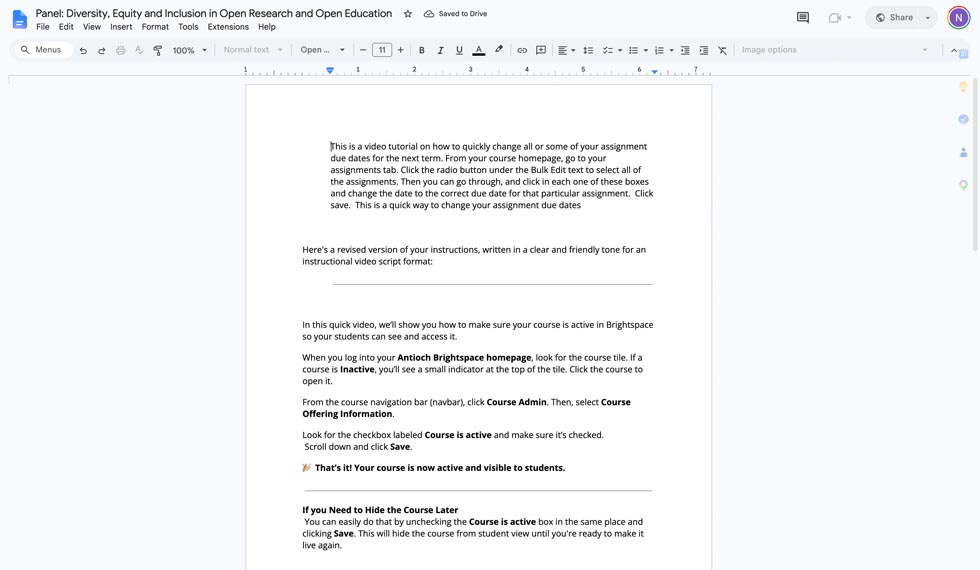Click the left indent marker on the ruler
The height and width of the screenshot is (570, 980).
(330, 71)
